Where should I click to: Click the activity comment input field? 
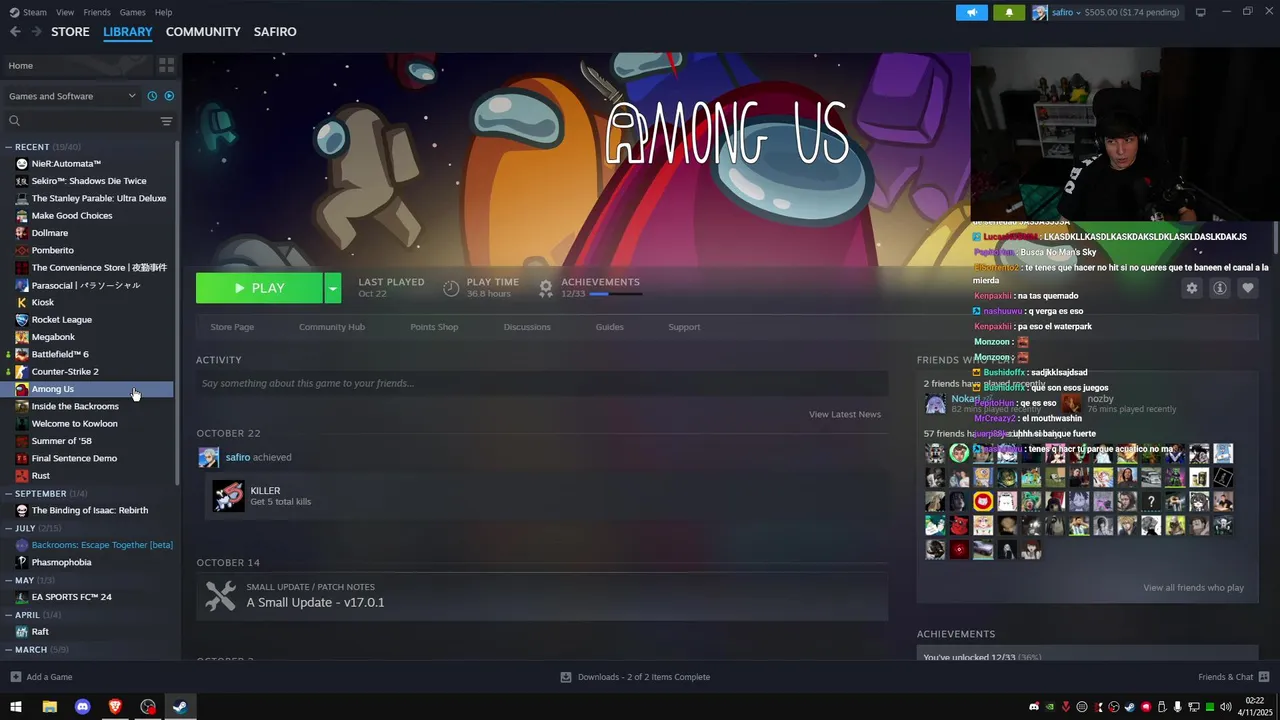click(542, 383)
